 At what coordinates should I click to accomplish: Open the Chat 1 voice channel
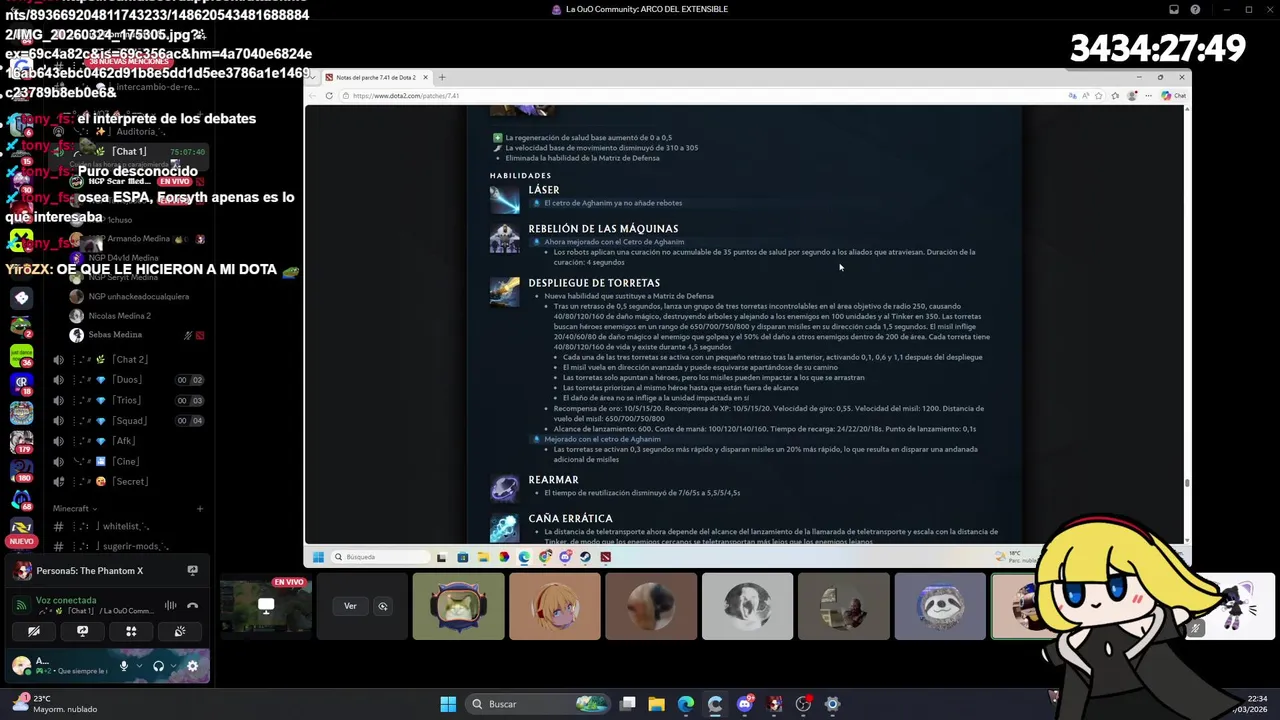coord(128,151)
